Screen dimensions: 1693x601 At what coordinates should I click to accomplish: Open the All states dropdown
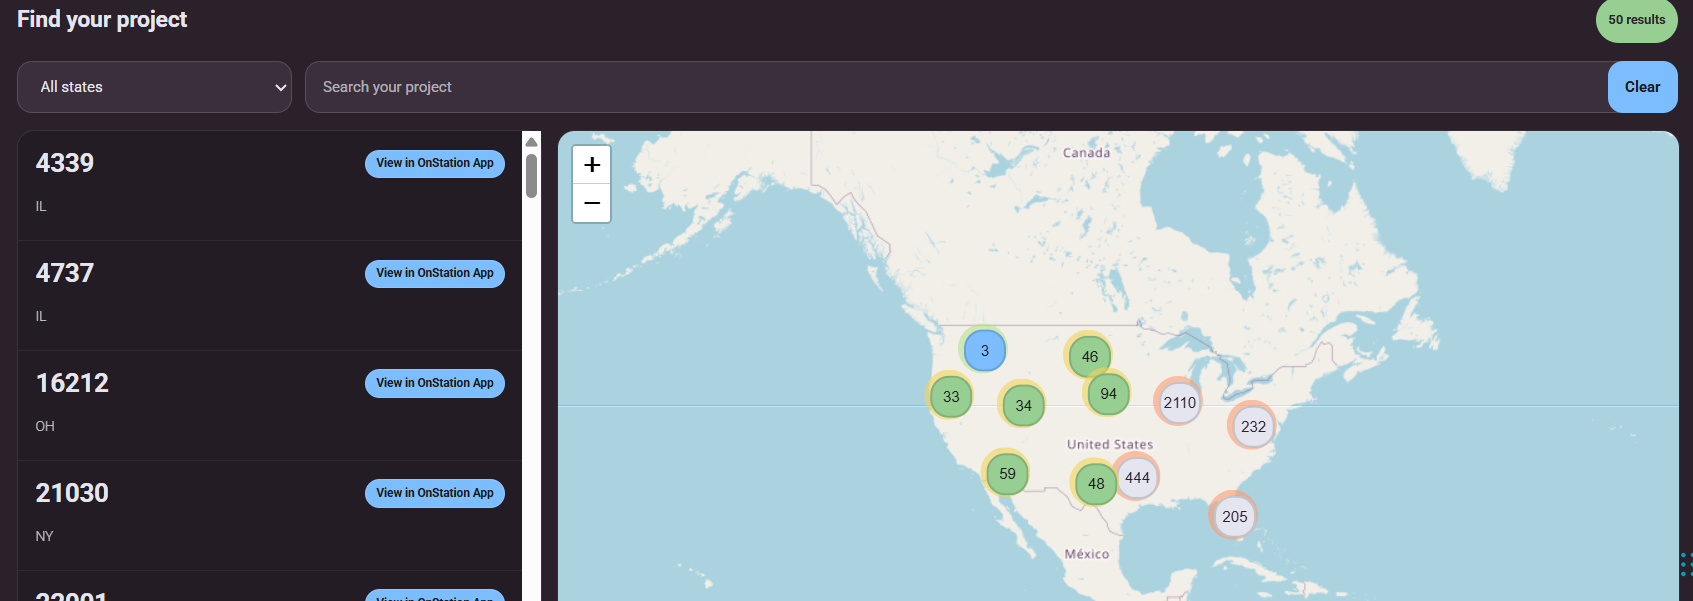(155, 87)
